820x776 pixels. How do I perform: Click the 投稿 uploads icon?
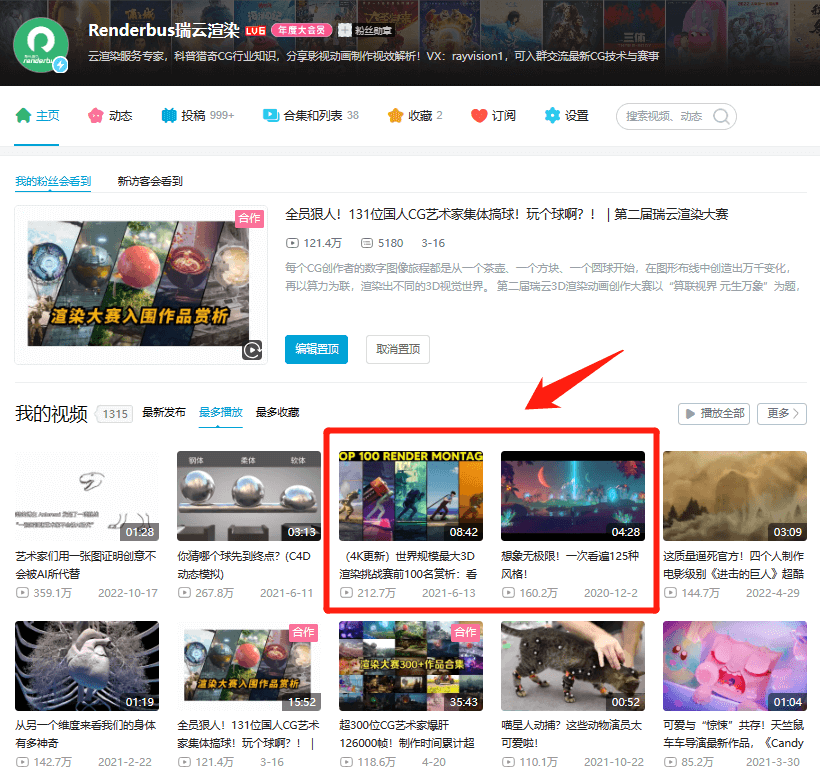169,115
